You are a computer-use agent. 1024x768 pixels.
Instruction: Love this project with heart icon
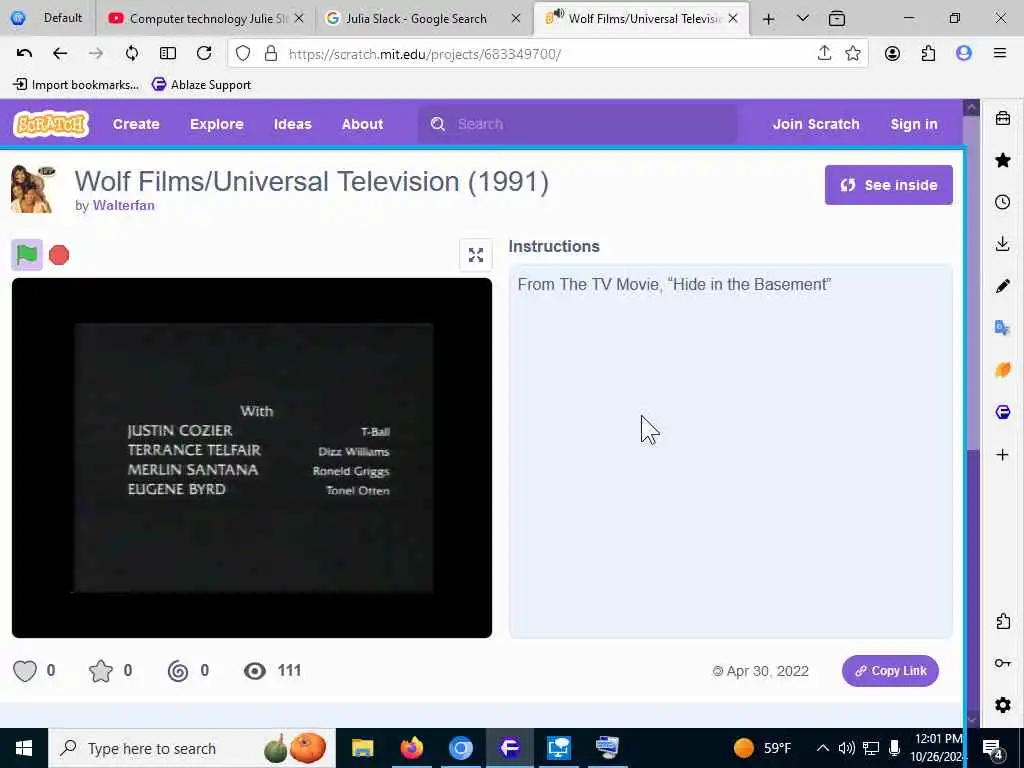[25, 671]
